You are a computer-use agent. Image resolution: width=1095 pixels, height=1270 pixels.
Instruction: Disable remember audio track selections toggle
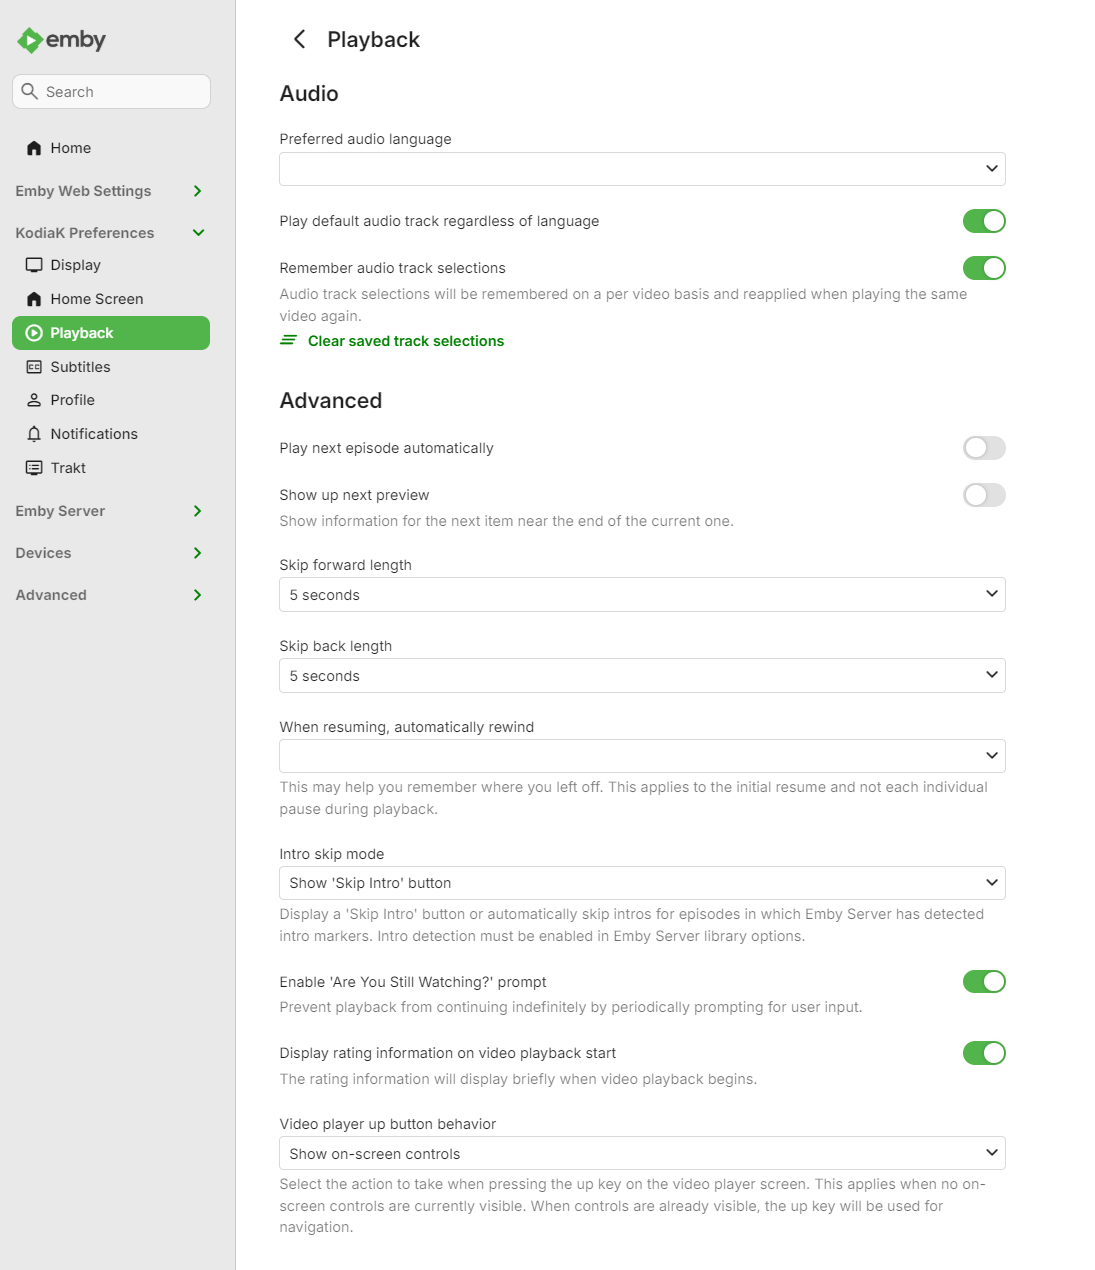983,268
